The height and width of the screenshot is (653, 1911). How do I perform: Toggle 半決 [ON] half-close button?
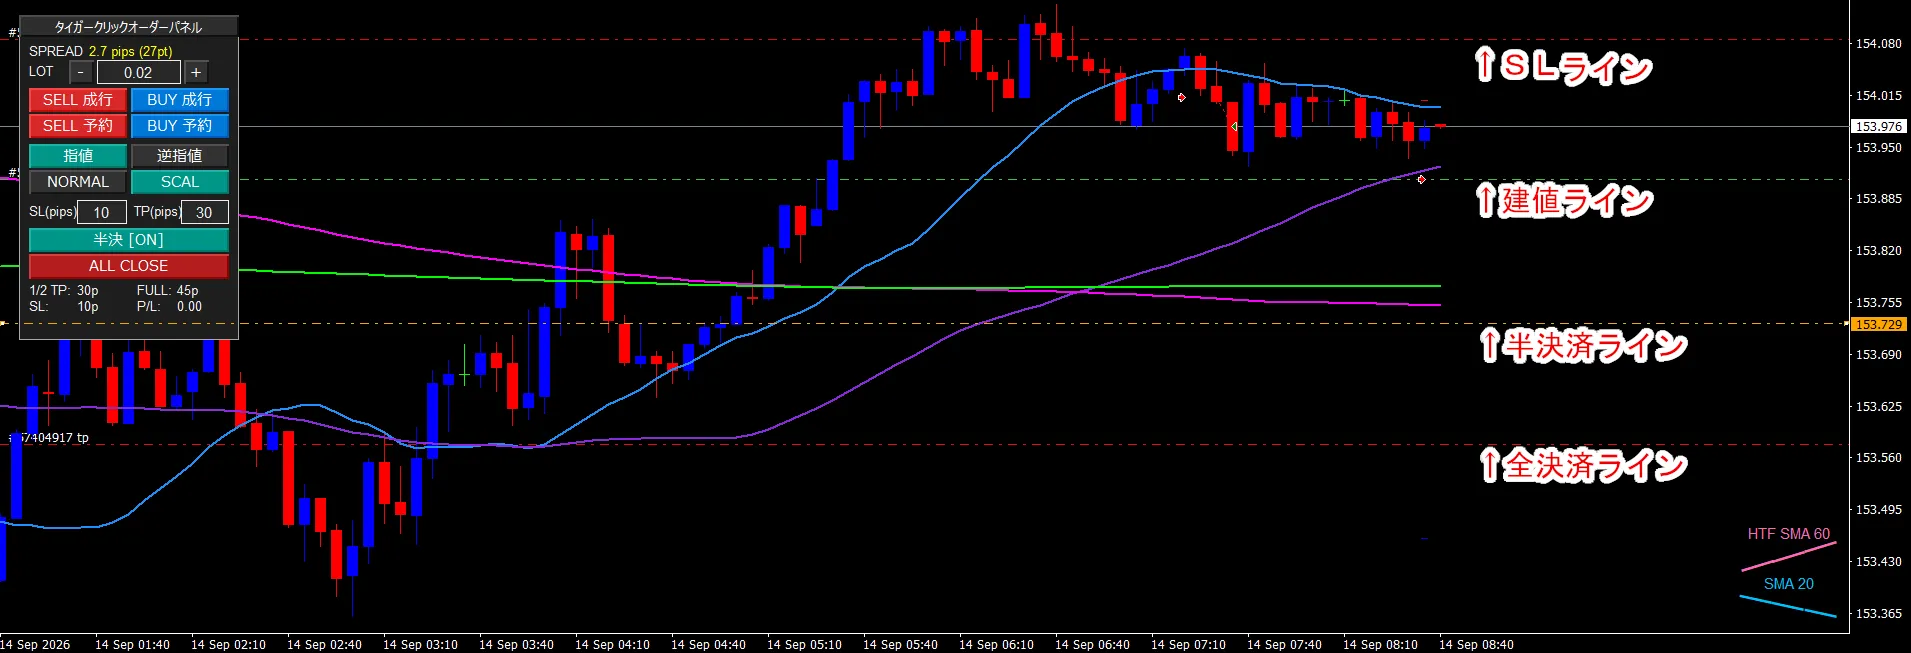pyautogui.click(x=129, y=240)
